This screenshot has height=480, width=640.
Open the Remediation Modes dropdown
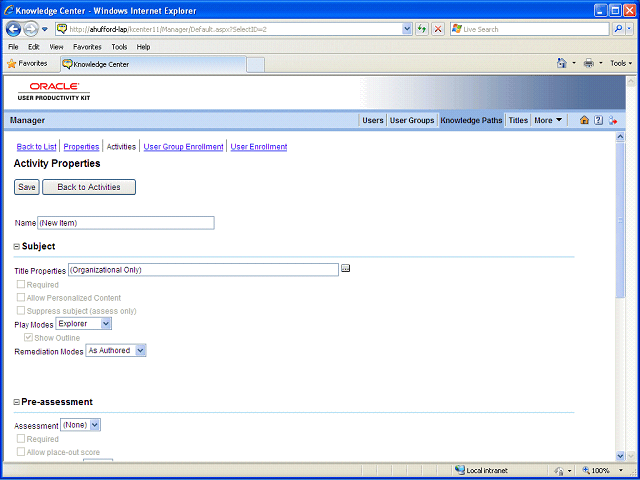coord(116,351)
